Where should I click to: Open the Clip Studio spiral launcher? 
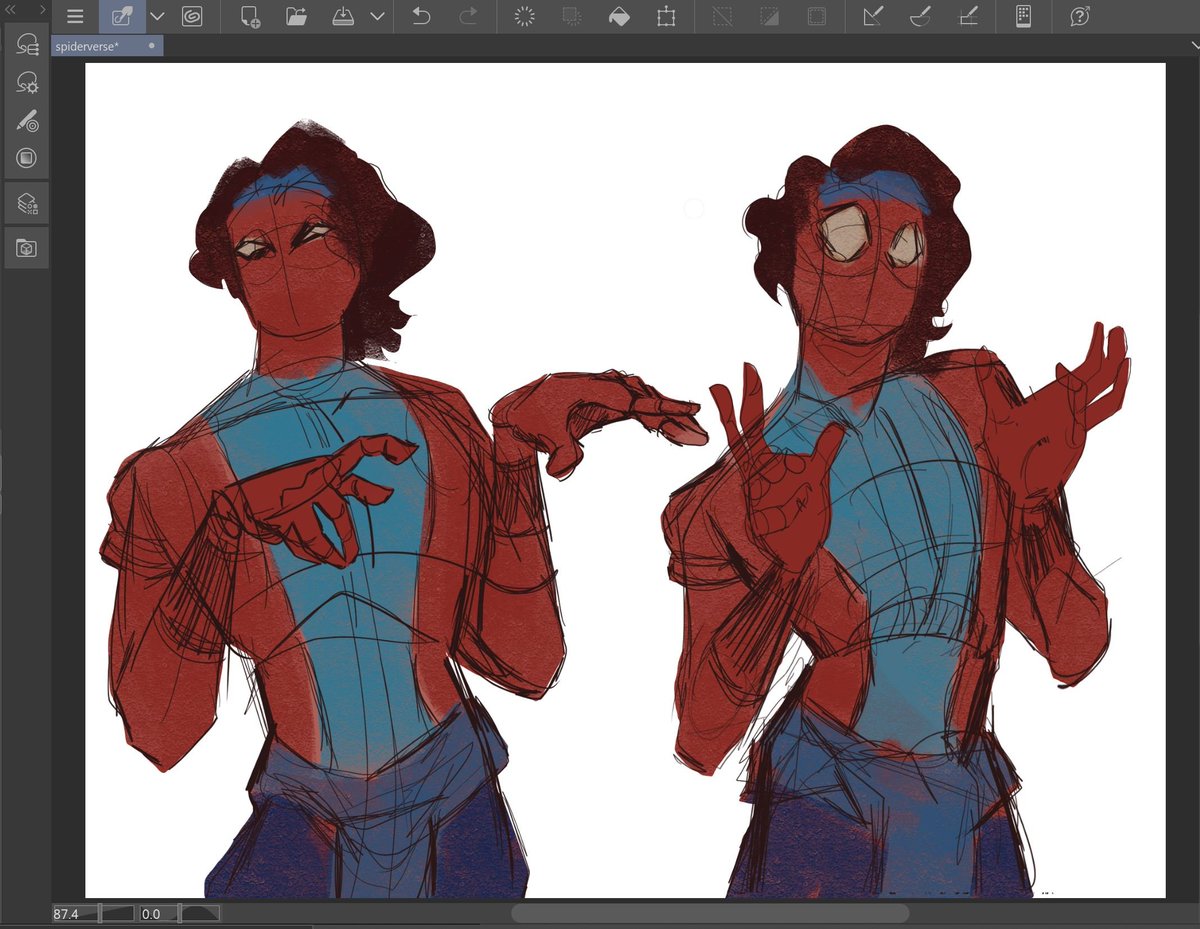pyautogui.click(x=192, y=16)
